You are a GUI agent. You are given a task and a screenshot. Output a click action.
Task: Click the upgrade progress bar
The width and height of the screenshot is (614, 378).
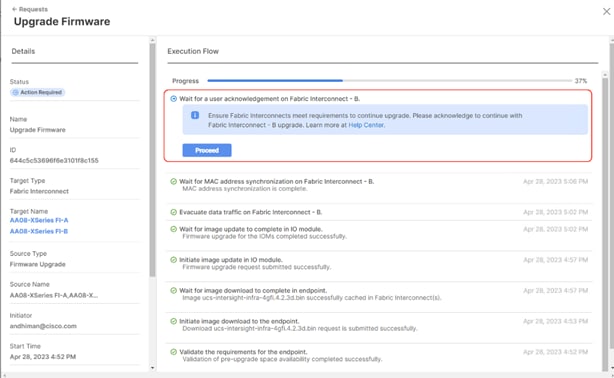[390, 81]
